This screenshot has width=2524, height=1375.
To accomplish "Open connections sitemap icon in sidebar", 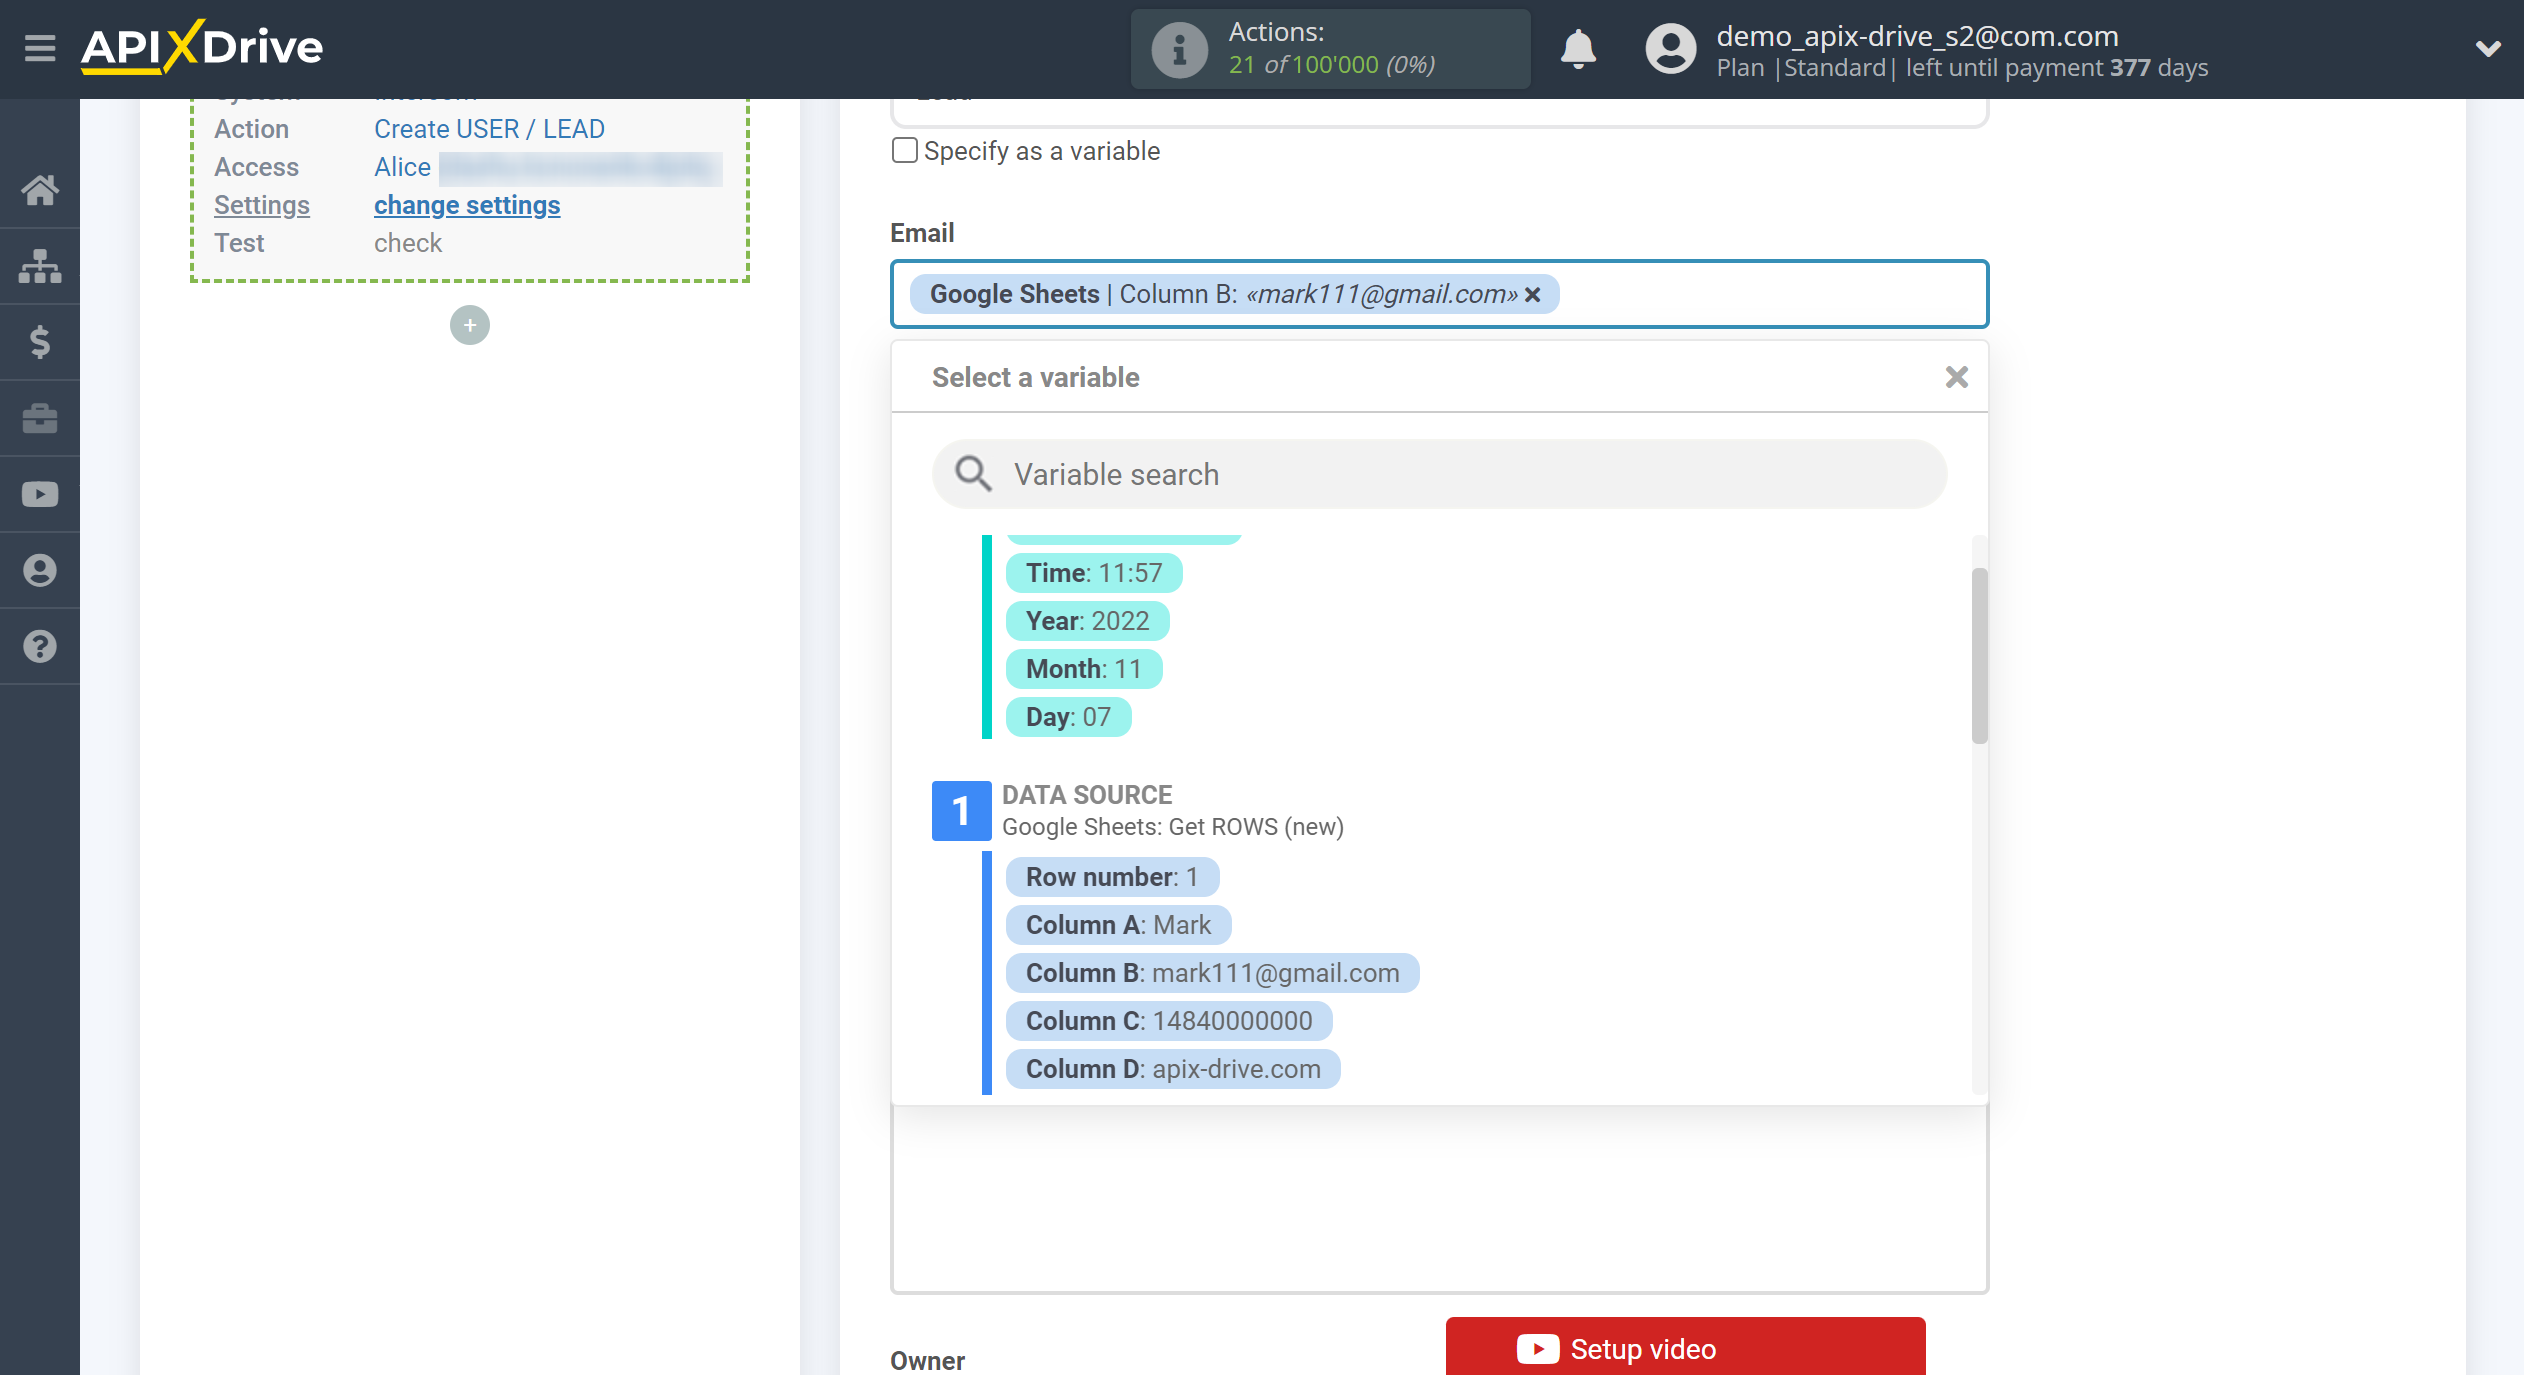I will 40,266.
